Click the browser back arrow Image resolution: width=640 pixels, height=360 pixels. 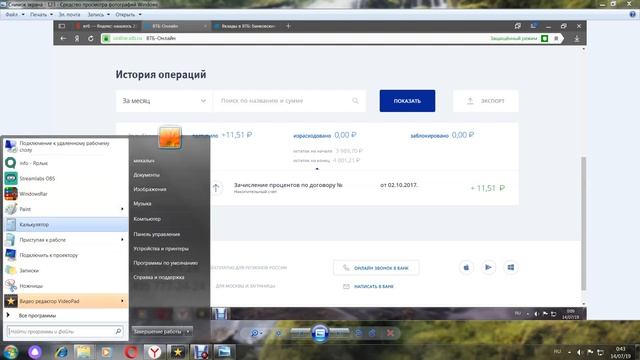[x=63, y=38]
